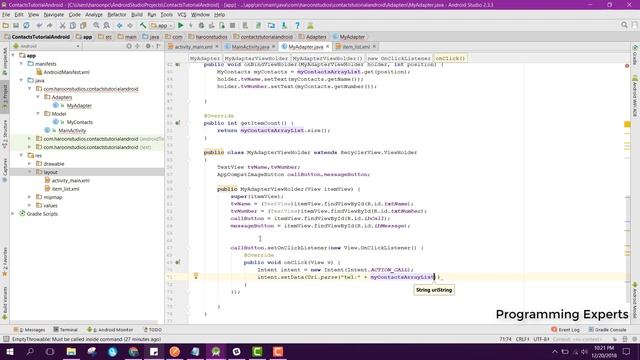Click the Windows Start button
The image size is (640, 360).
point(9,351)
